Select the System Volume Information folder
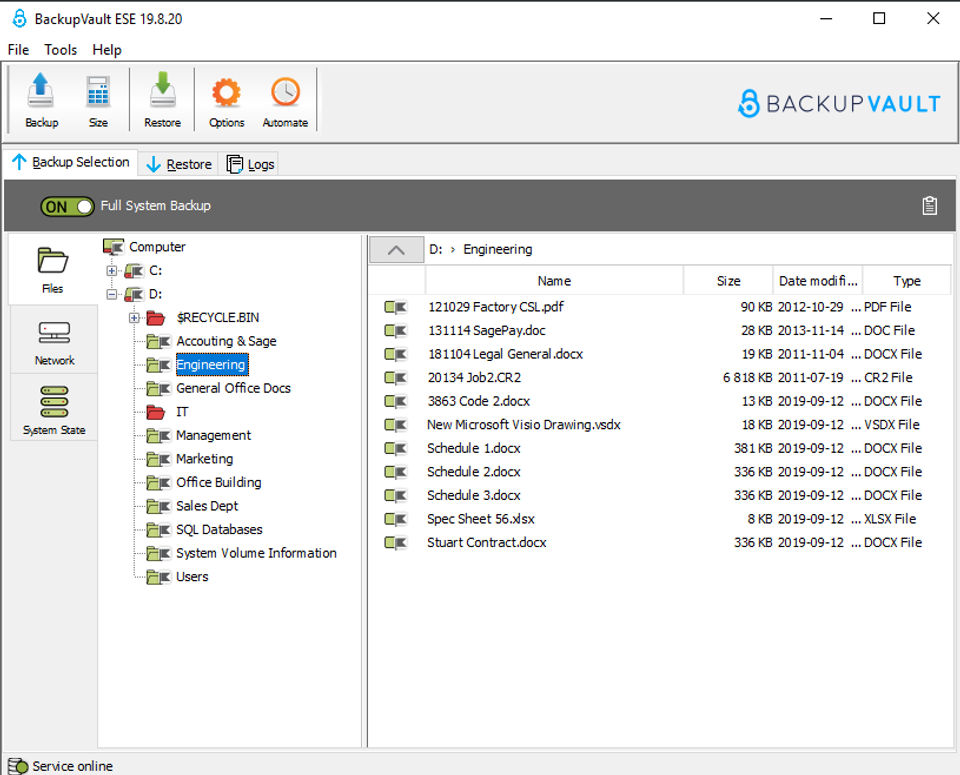This screenshot has width=960, height=775. pyautogui.click(x=257, y=553)
